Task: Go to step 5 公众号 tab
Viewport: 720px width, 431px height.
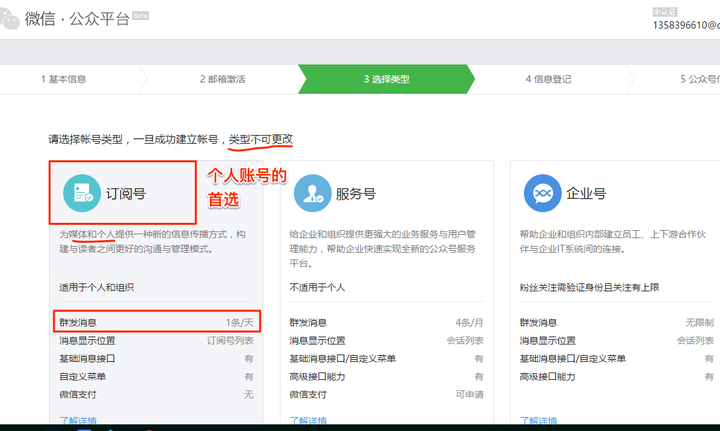Action: [700, 79]
